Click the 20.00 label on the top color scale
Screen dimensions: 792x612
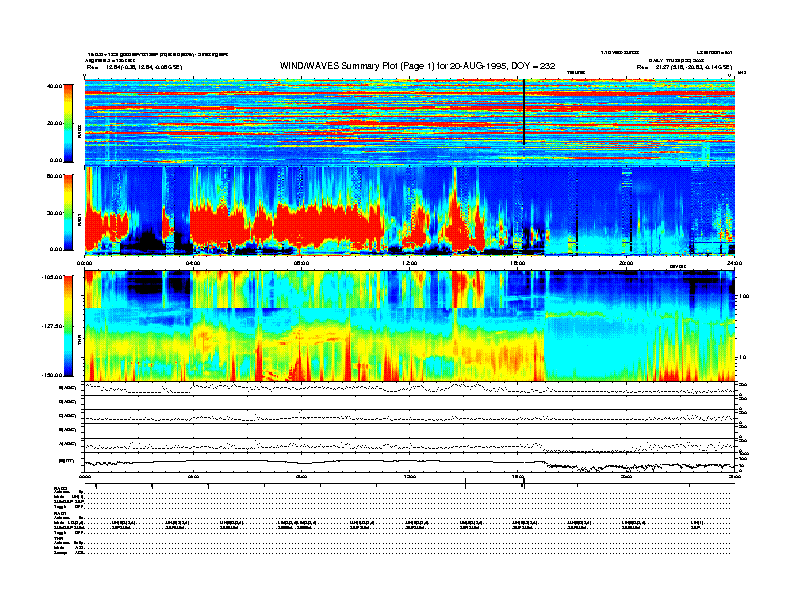[x=54, y=123]
